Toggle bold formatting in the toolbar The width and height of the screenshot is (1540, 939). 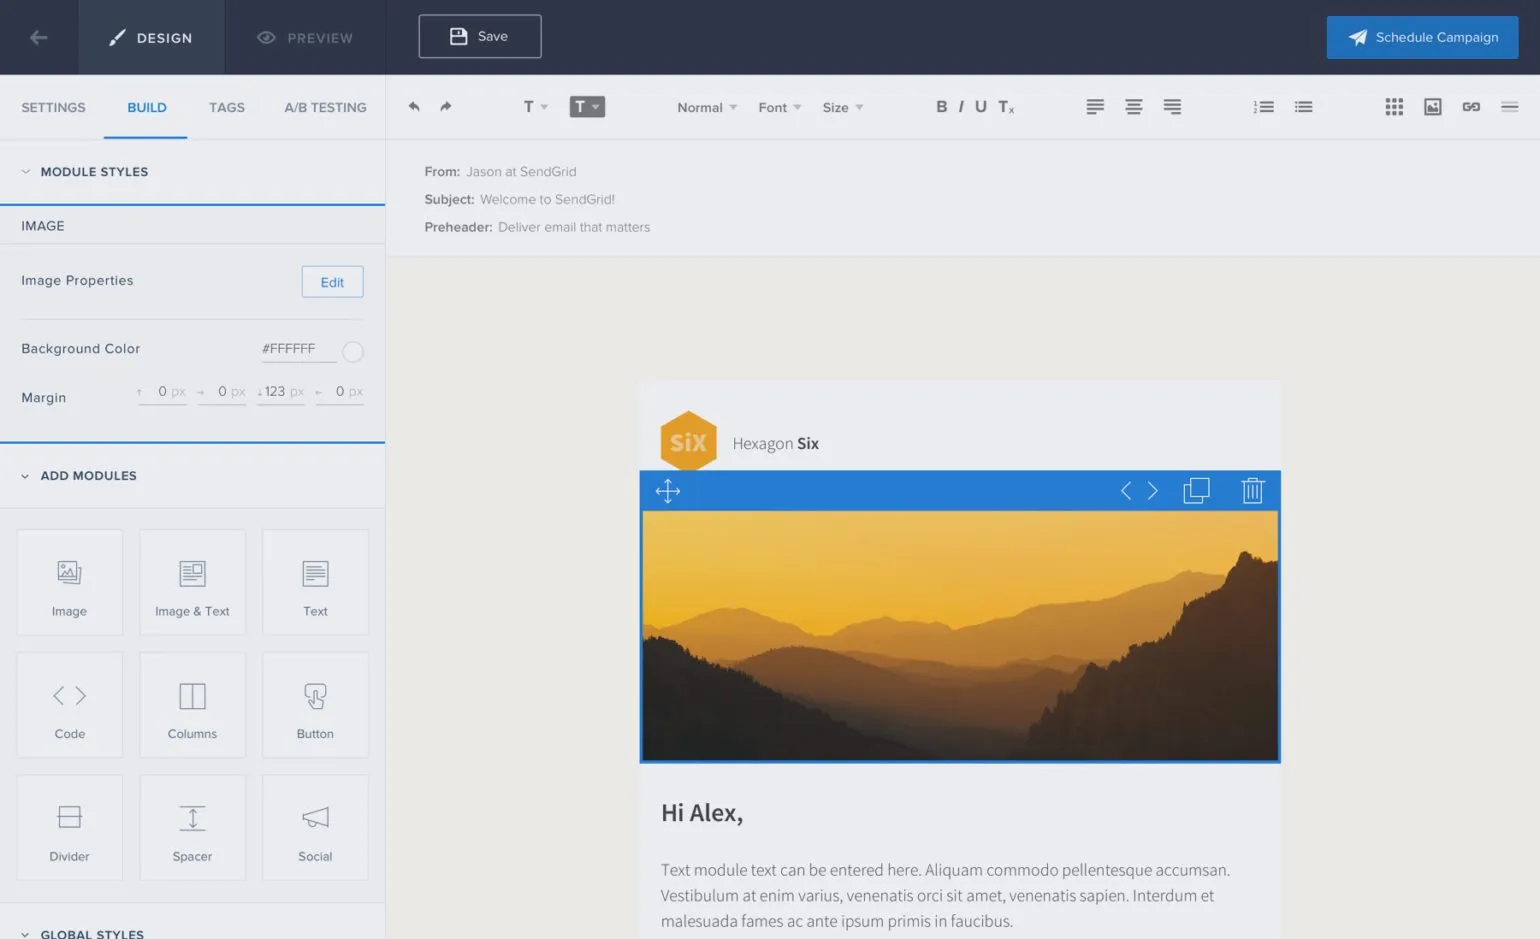941,106
